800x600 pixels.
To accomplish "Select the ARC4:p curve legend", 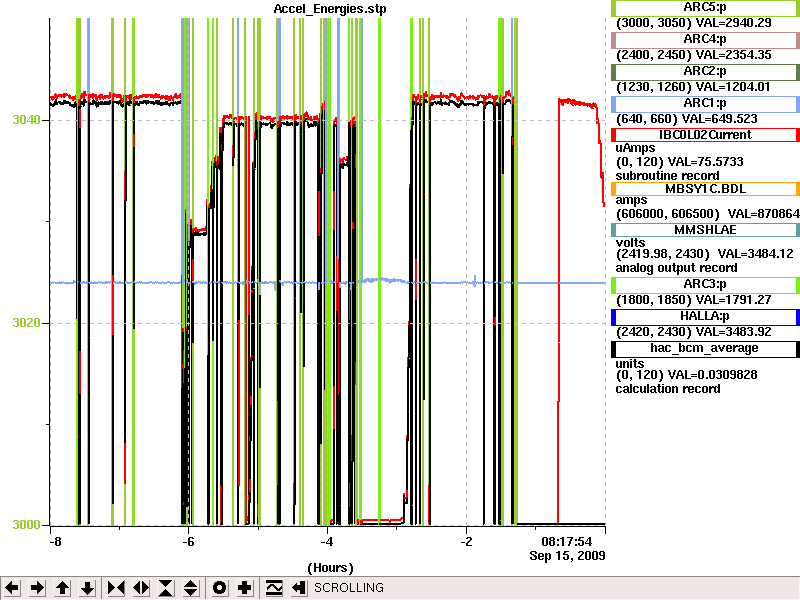I will 705,40.
